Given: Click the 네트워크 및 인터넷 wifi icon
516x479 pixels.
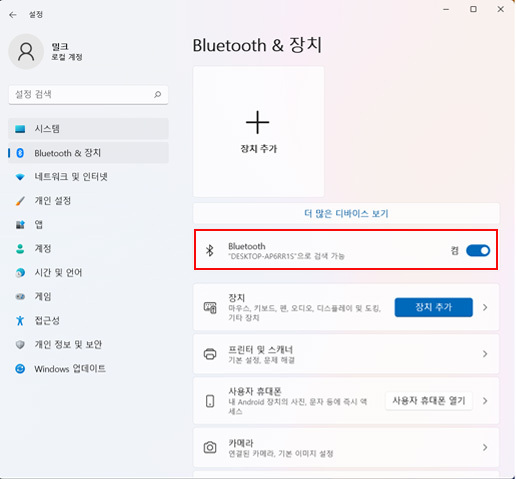Looking at the screenshot, I should [20, 177].
